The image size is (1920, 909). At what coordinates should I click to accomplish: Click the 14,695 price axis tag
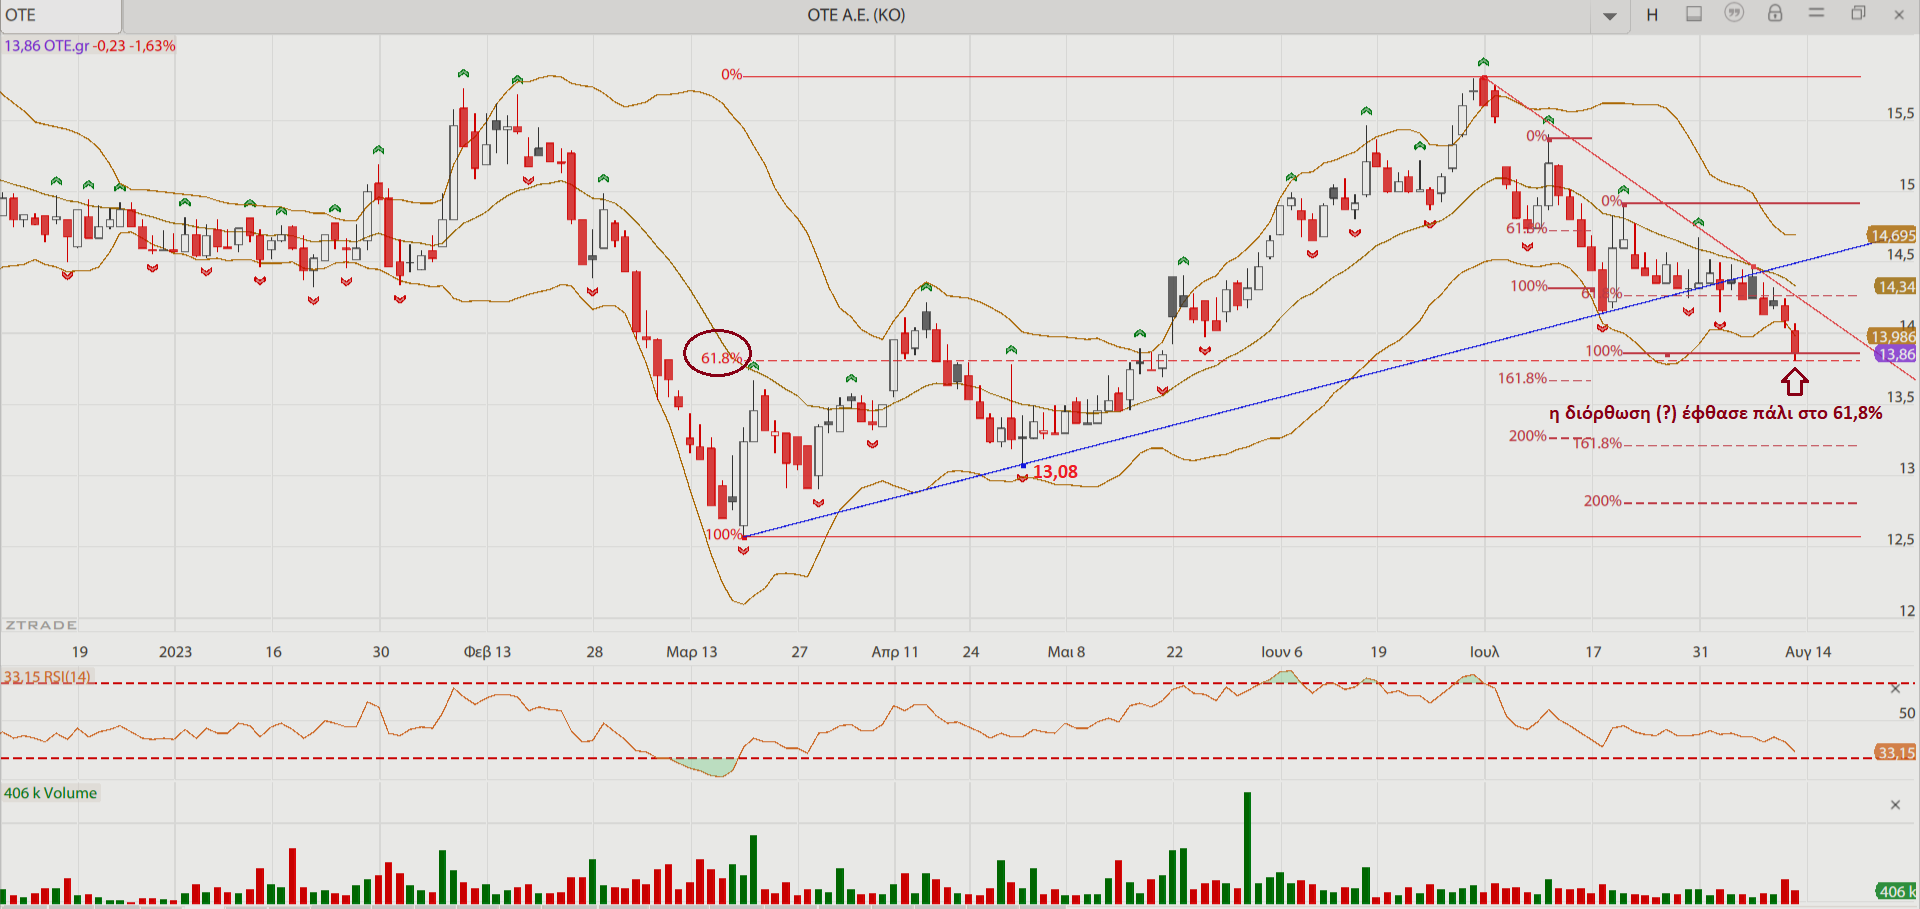coord(1892,236)
